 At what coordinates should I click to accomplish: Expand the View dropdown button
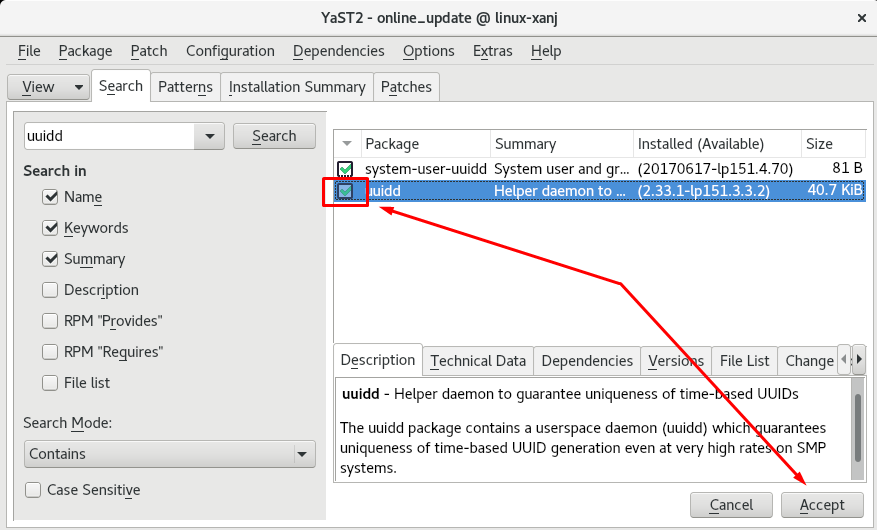pos(49,87)
